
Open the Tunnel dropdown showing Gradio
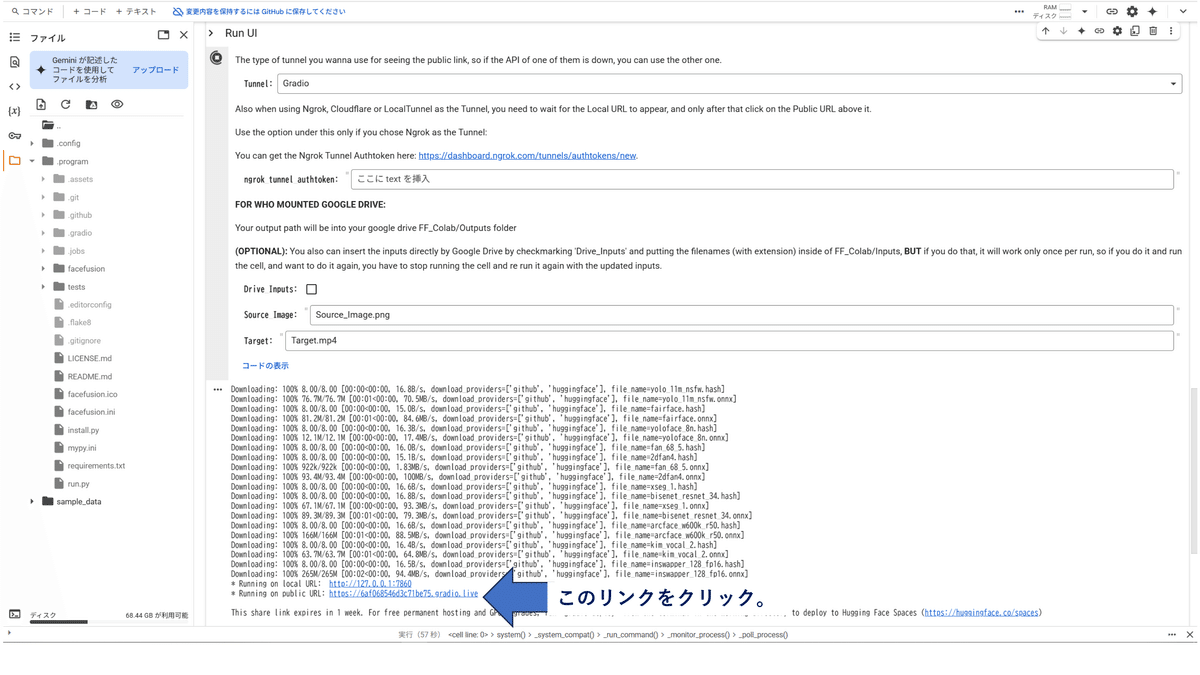coord(729,84)
